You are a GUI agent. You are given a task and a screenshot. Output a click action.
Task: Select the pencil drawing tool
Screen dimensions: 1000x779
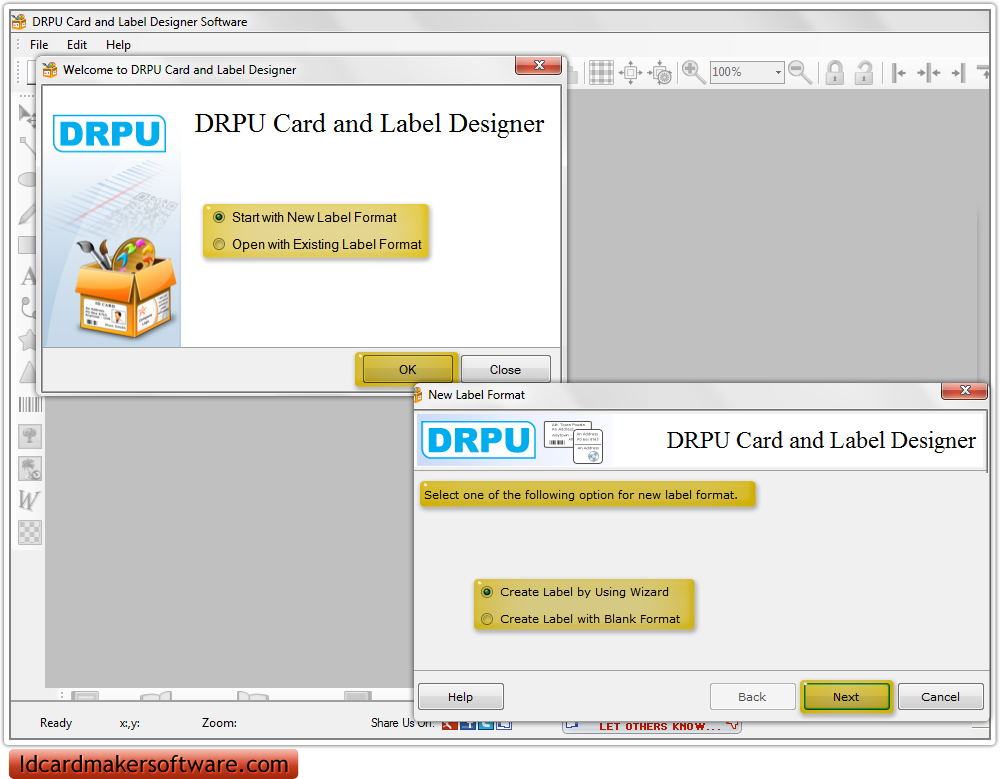[x=26, y=213]
